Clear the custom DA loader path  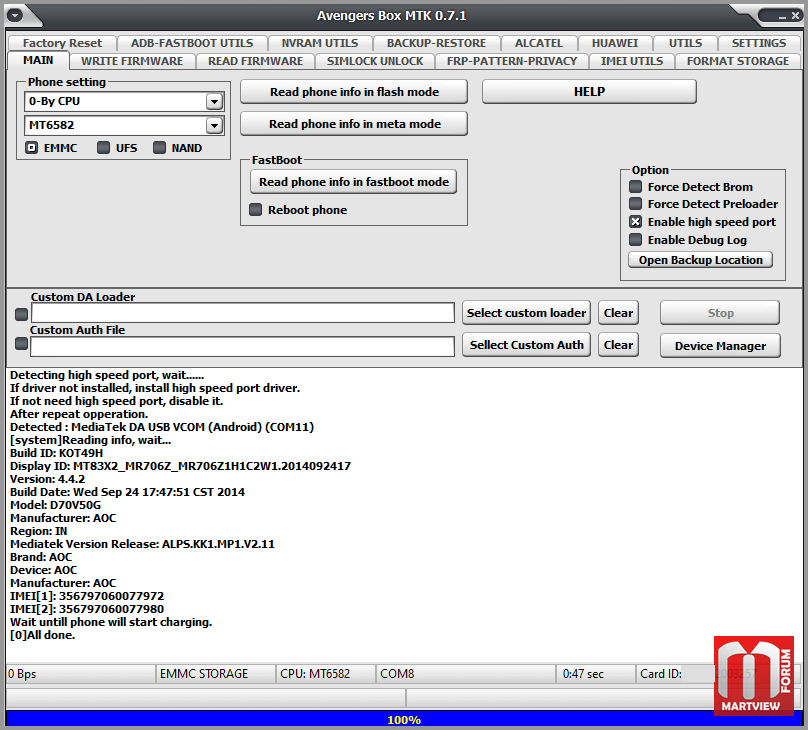click(618, 313)
